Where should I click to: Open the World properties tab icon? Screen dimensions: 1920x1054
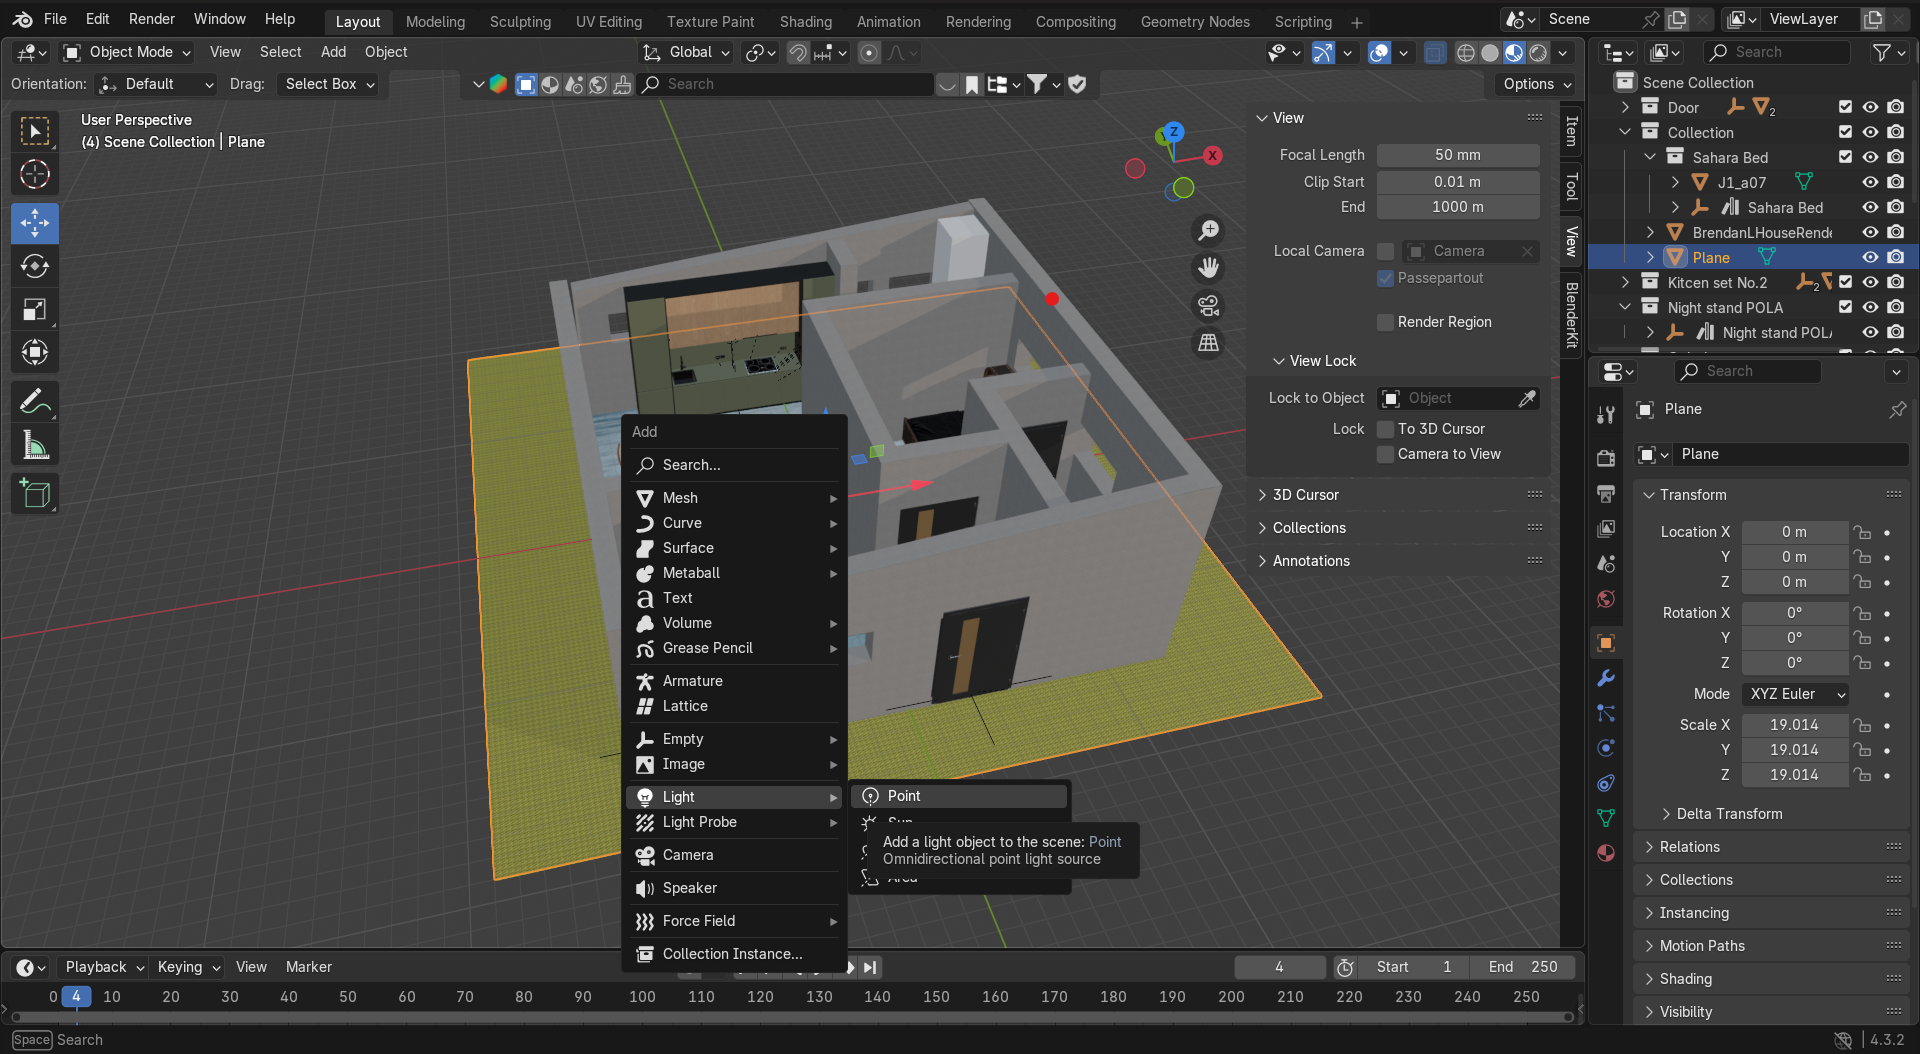(1606, 599)
